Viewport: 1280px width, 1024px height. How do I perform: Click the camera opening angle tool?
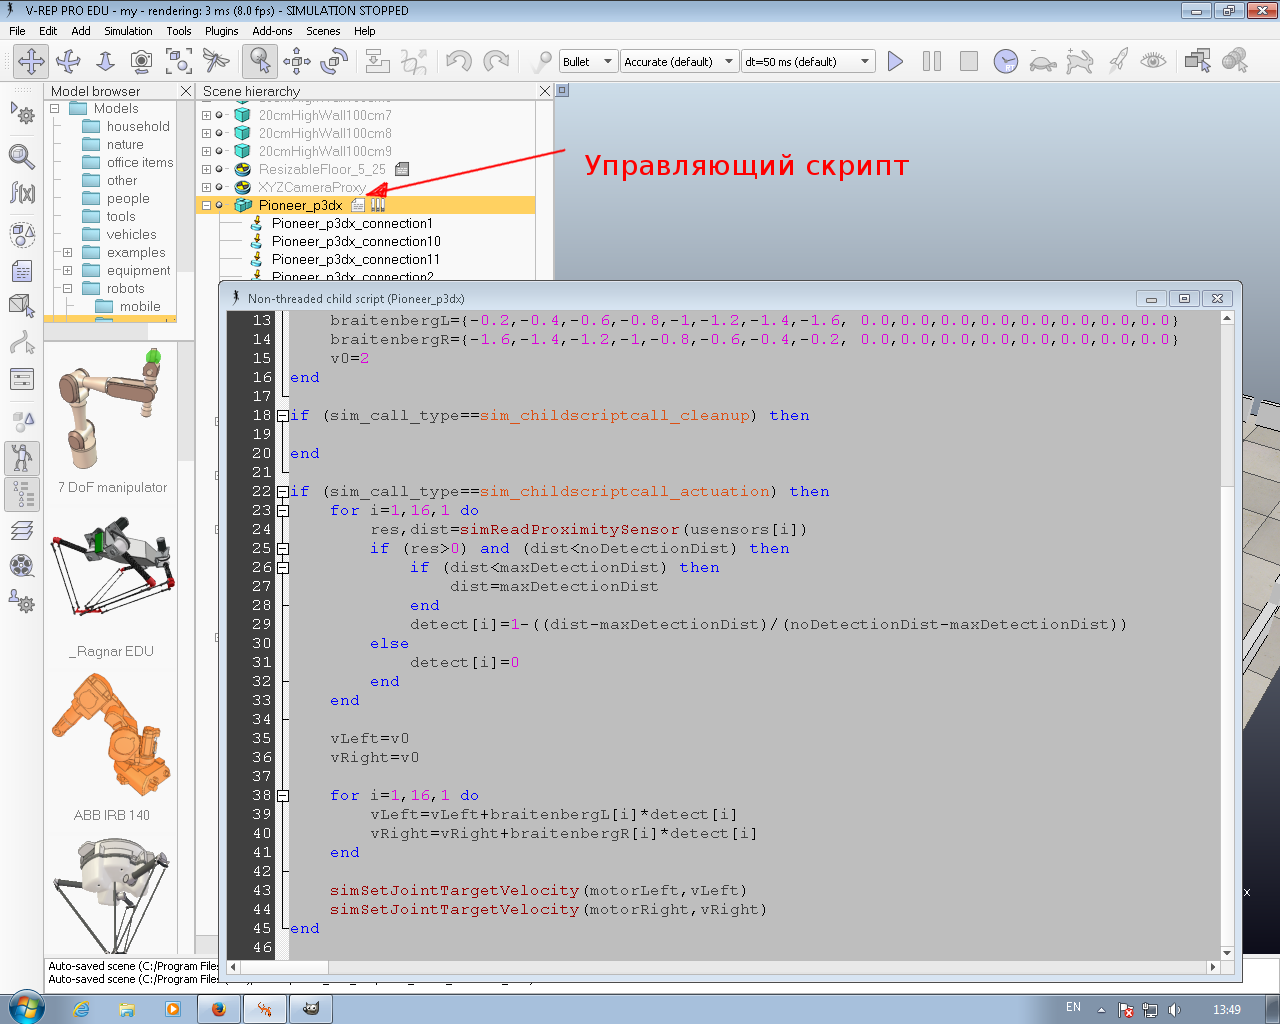(142, 61)
